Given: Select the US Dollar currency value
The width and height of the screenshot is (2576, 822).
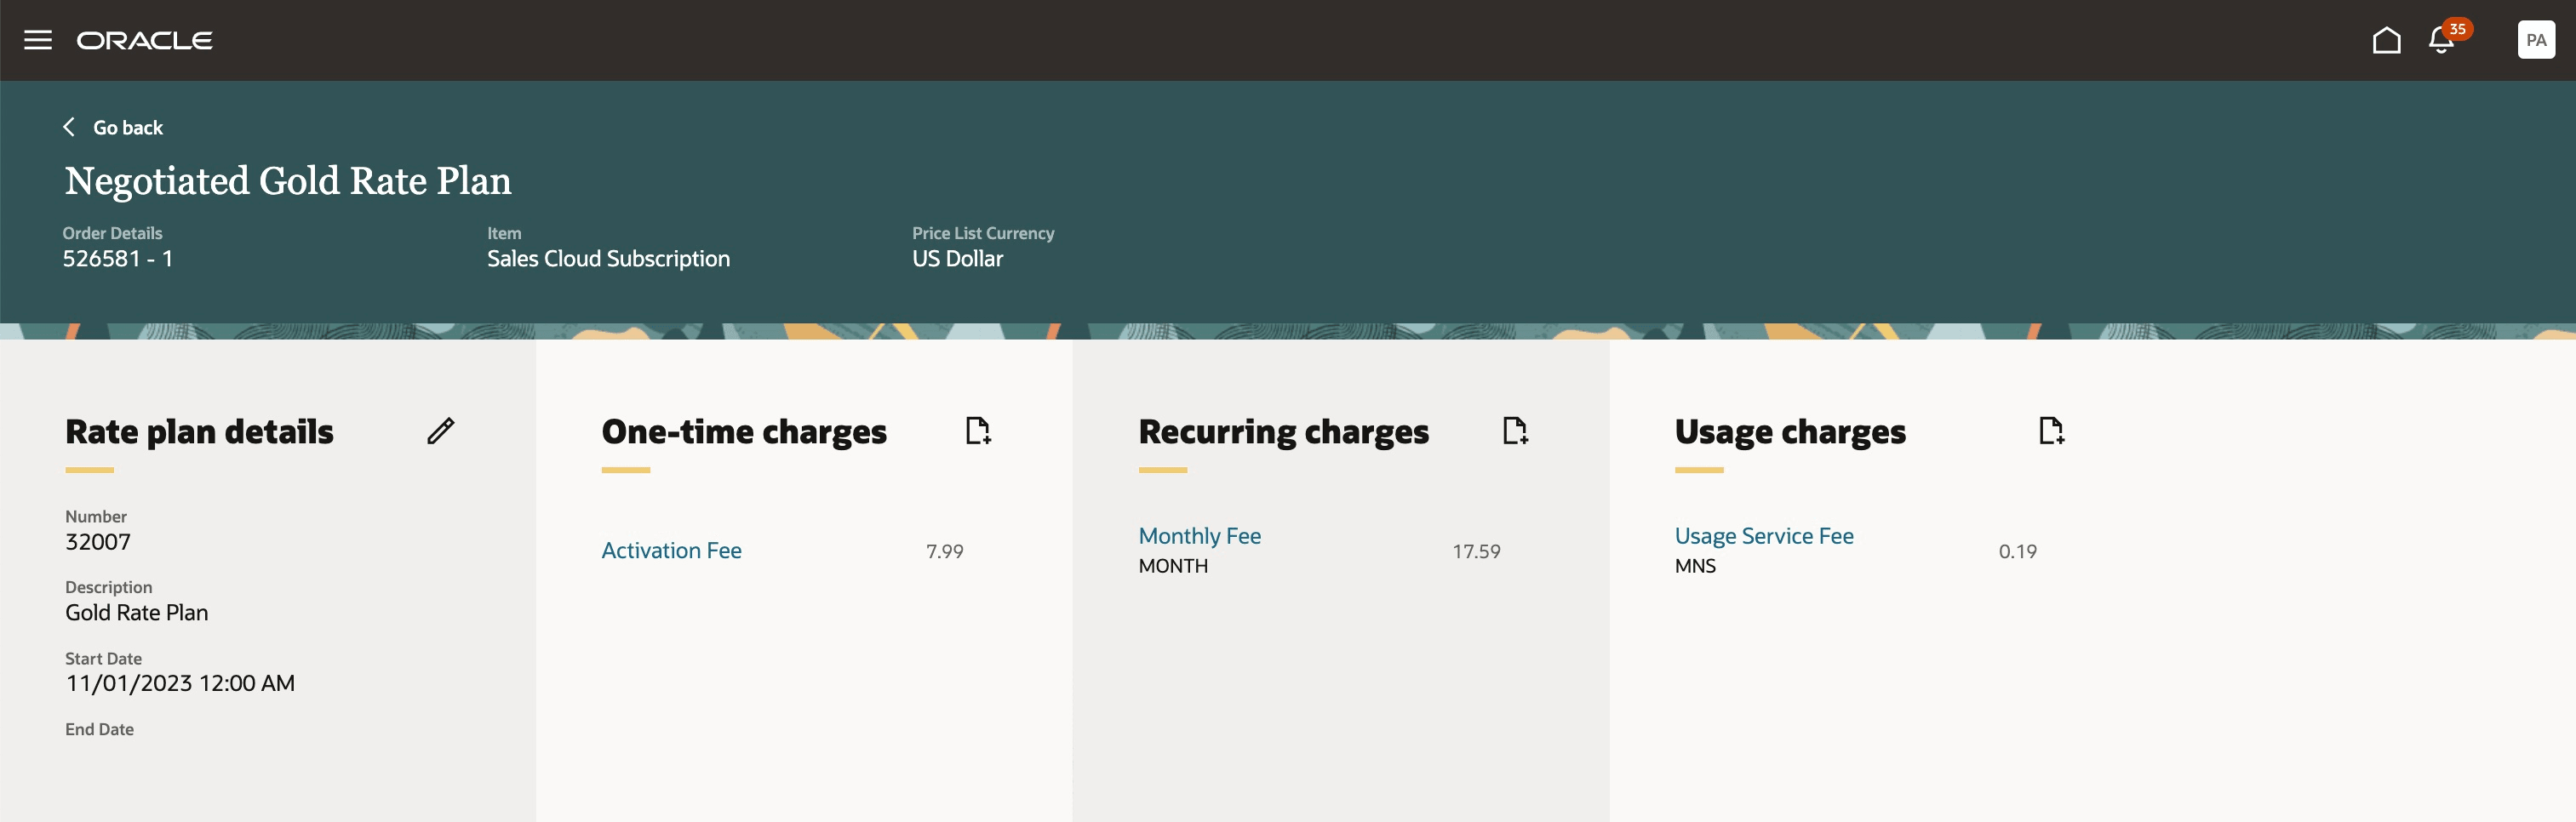Looking at the screenshot, I should click(957, 259).
